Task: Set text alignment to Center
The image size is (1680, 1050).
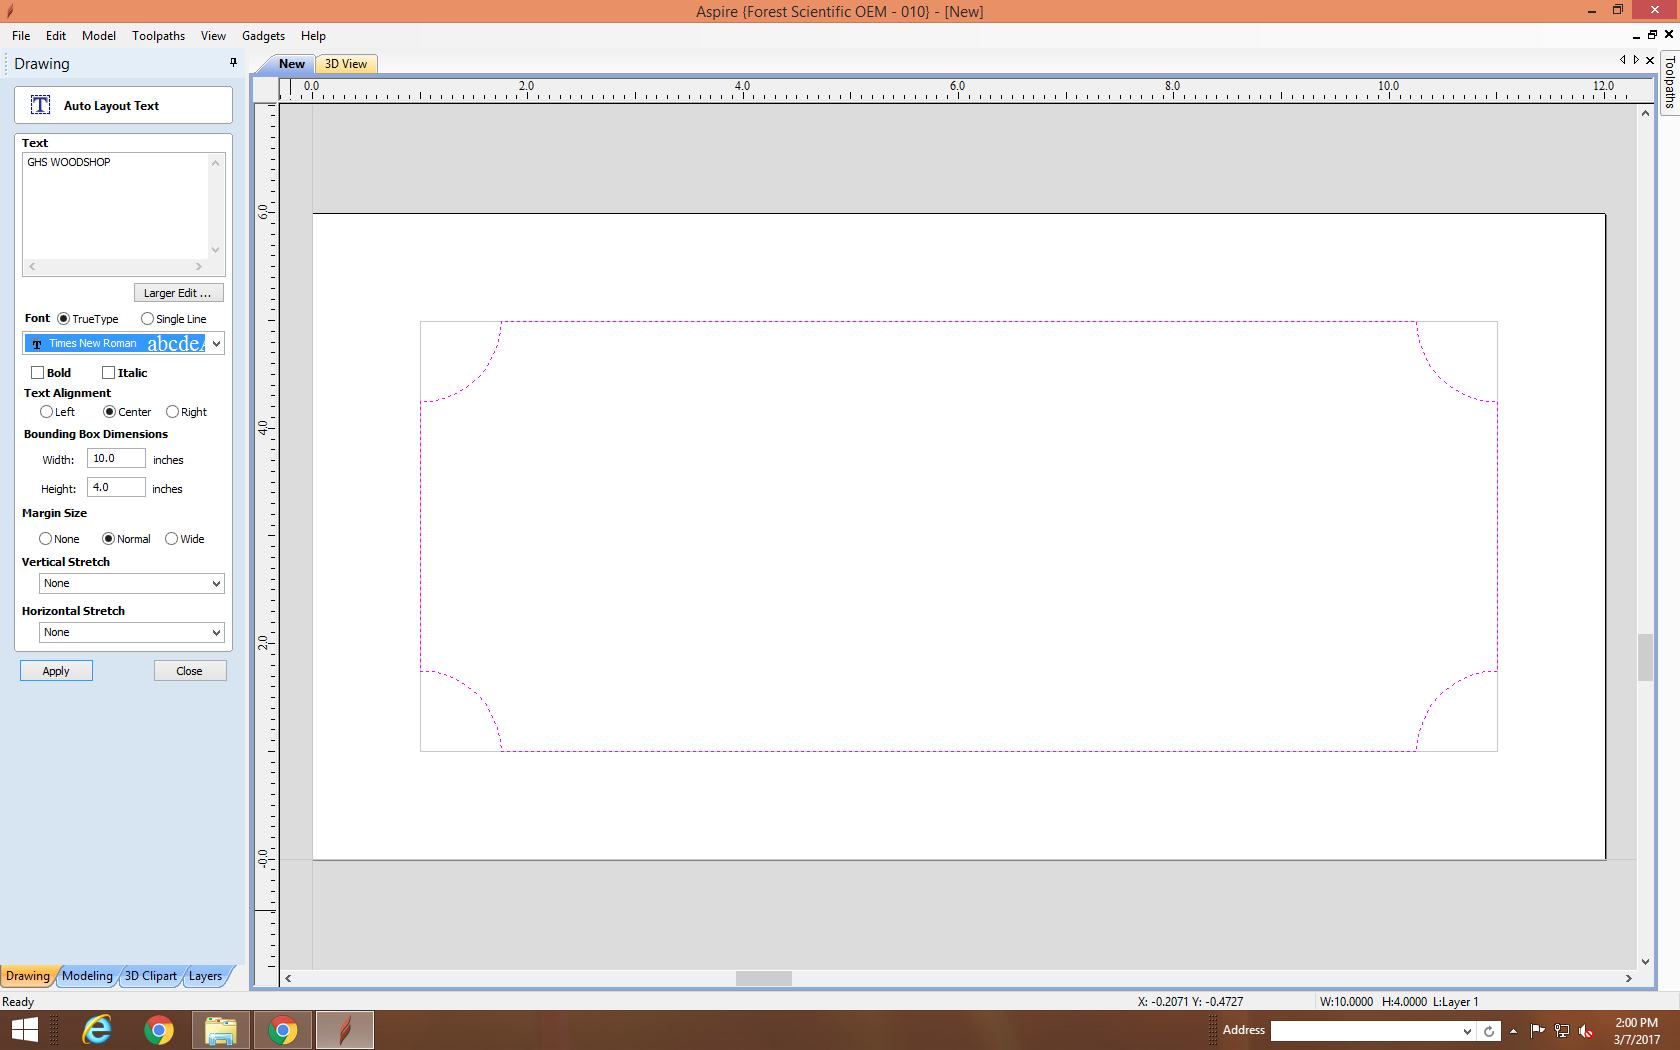Action: pos(109,412)
